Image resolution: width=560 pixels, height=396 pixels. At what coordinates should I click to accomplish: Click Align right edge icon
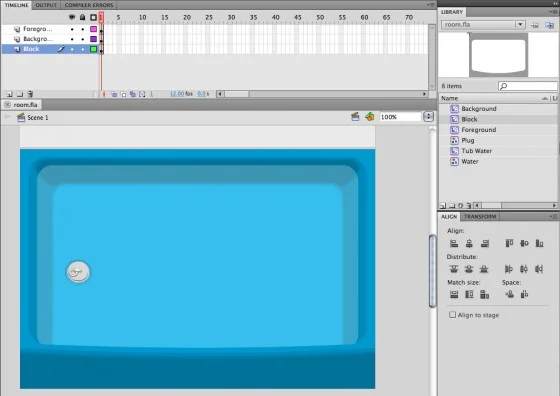485,244
